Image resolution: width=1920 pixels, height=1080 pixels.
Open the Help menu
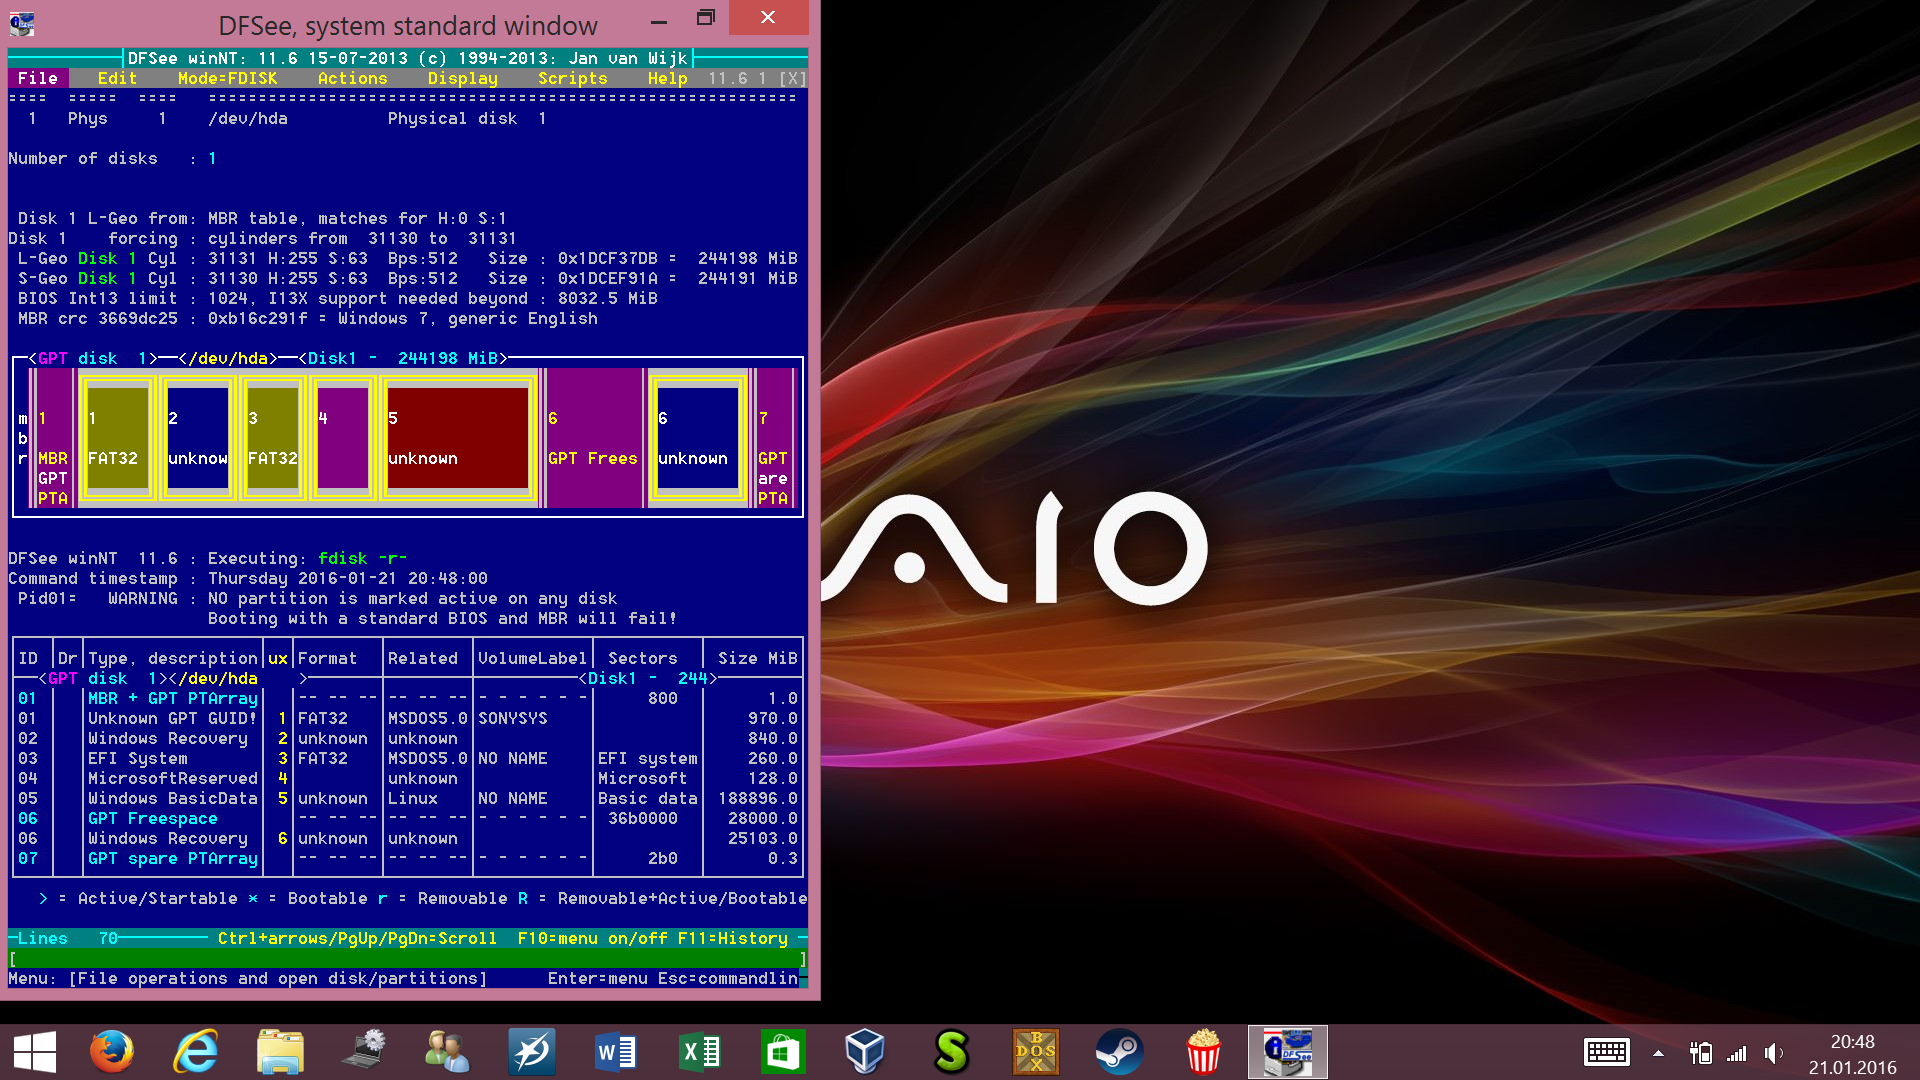667,78
